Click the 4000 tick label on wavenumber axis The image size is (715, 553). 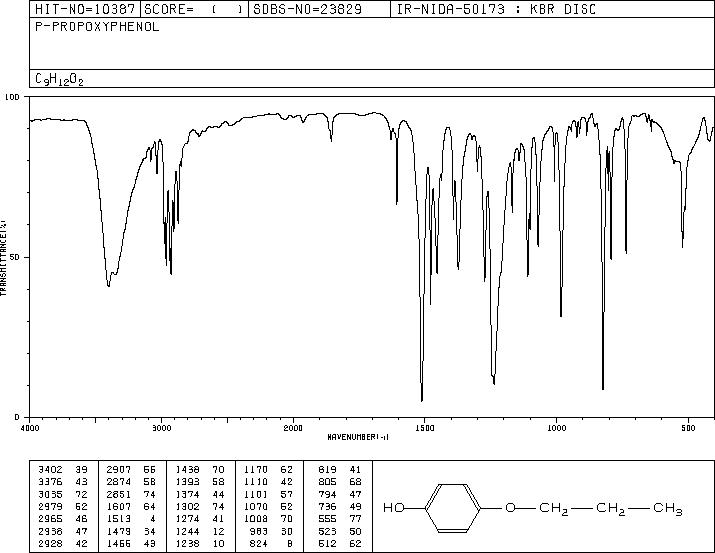pos(30,428)
